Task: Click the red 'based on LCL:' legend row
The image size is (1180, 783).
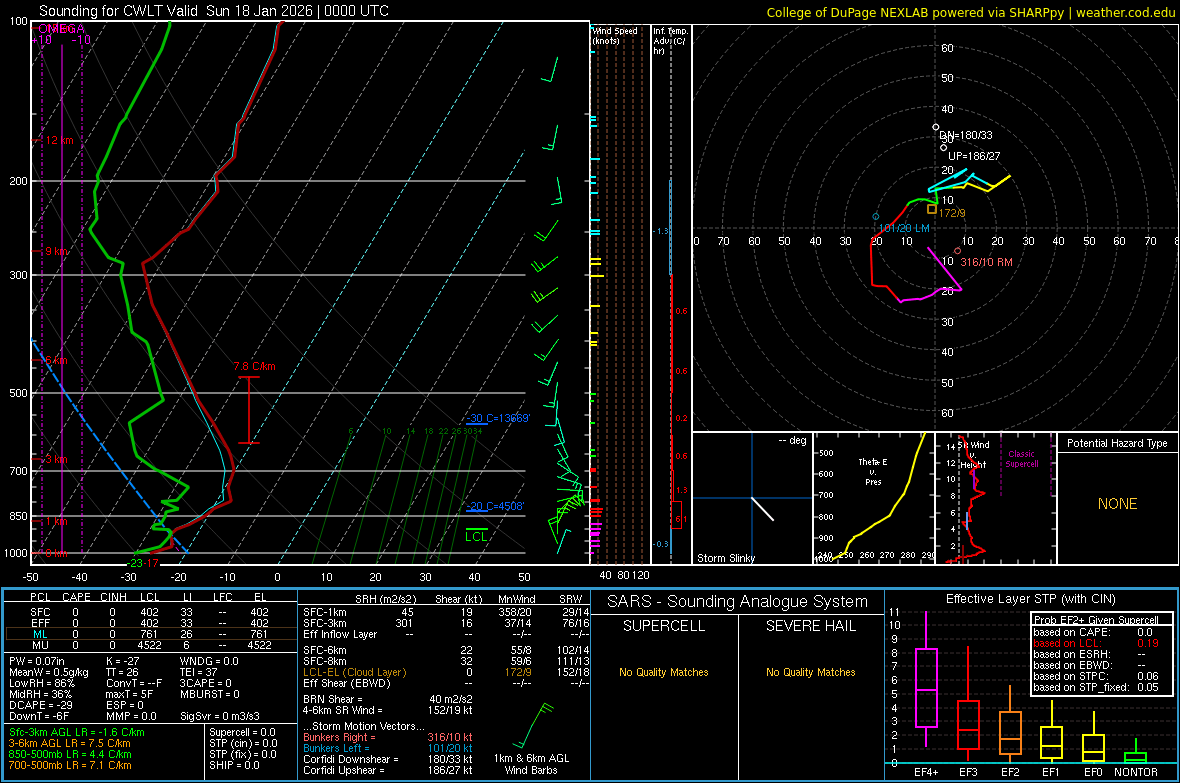Action: click(1096, 643)
